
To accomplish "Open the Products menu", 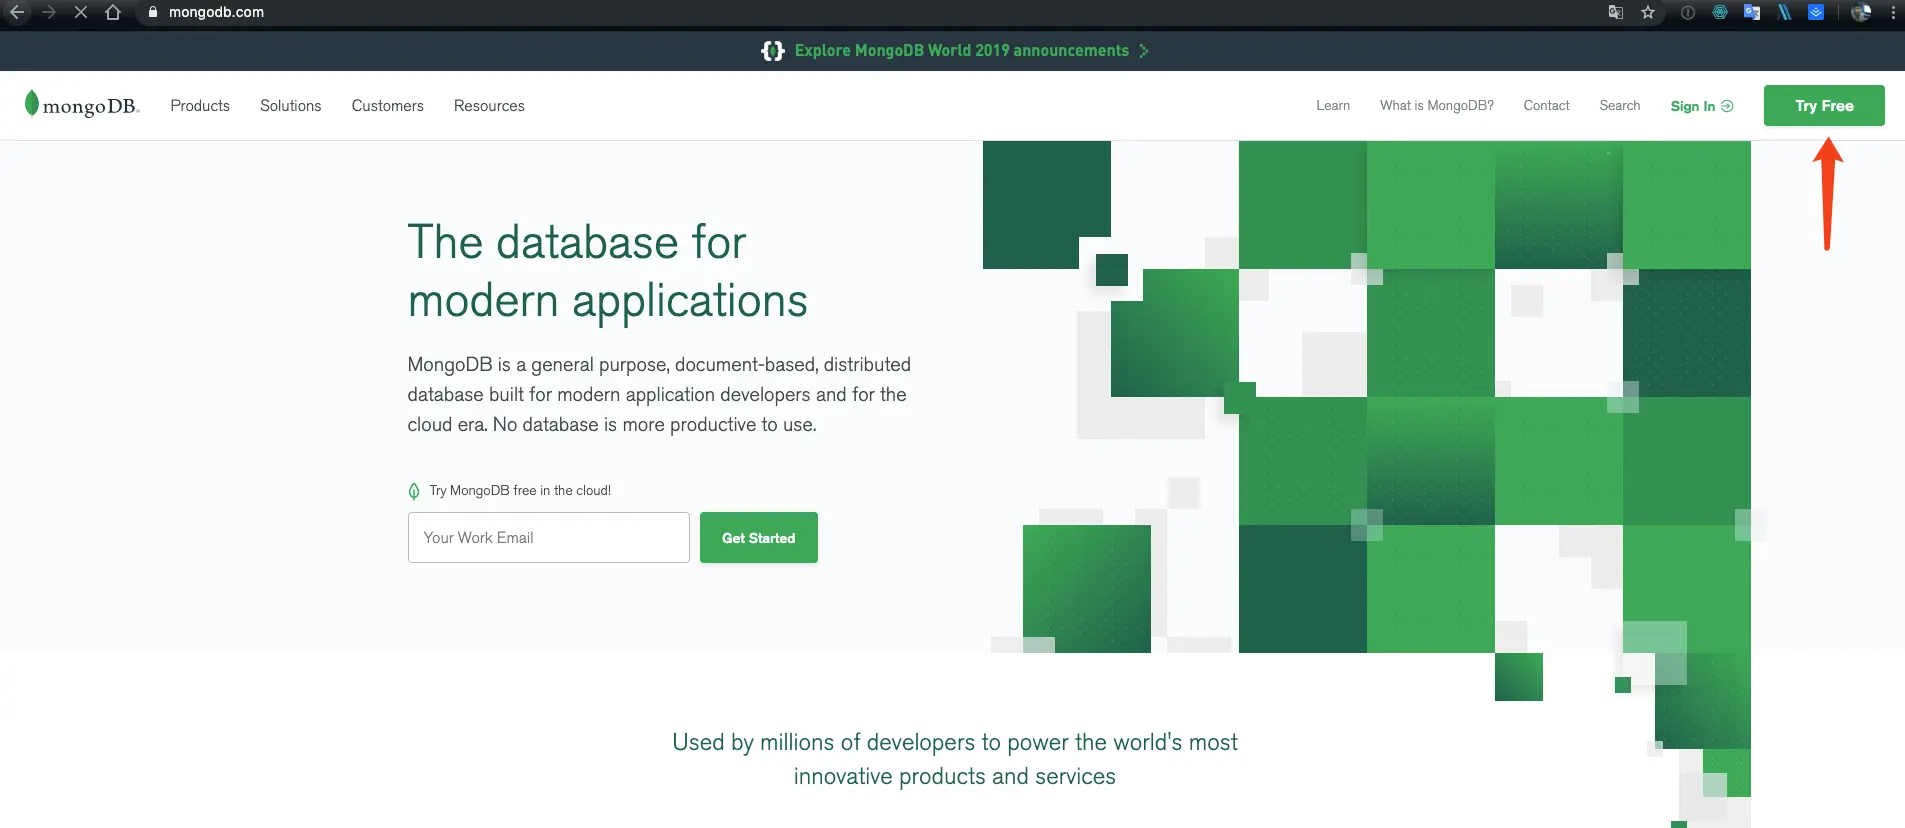I will coord(200,106).
